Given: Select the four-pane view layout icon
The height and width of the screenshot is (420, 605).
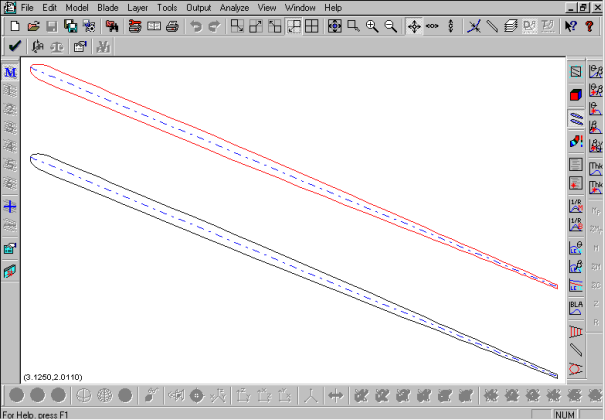Looking at the screenshot, I should tap(311, 26).
